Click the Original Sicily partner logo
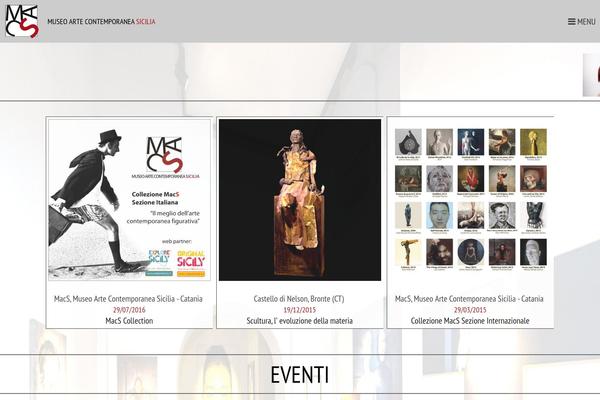The width and height of the screenshot is (600, 400). click(x=191, y=263)
